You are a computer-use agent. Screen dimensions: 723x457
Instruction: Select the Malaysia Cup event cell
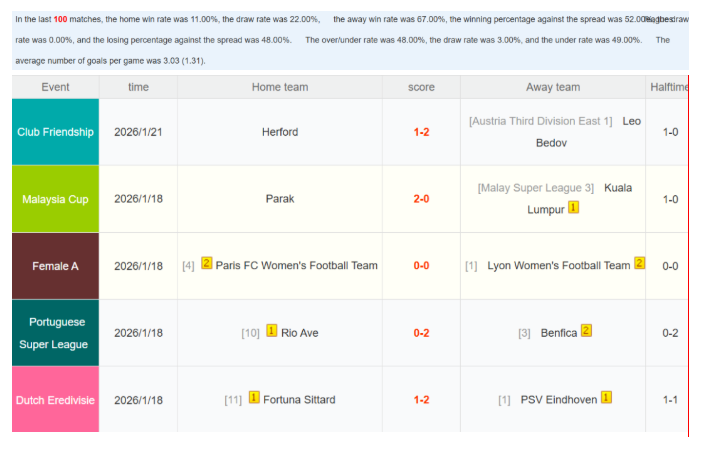(x=55, y=199)
